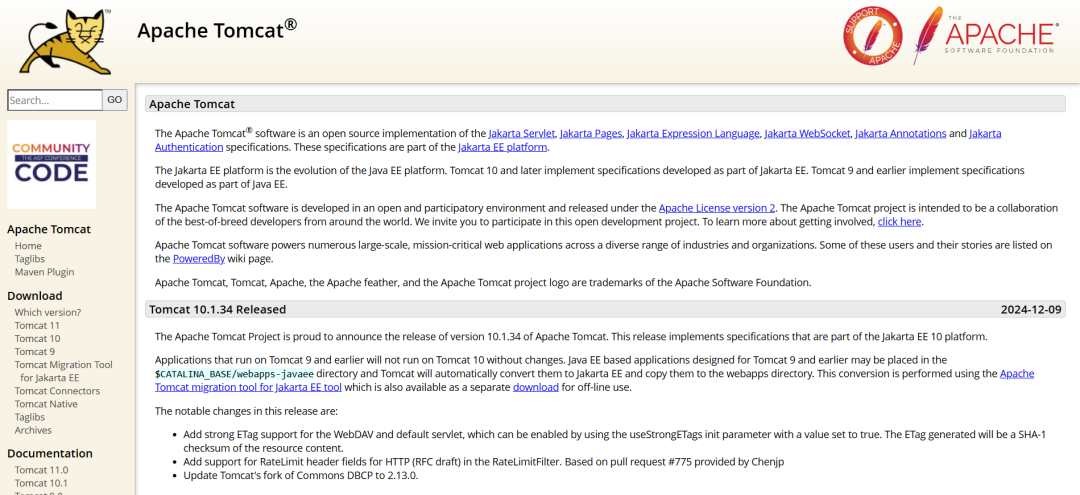Click 'The notable changes in this release are' line

tap(247, 411)
